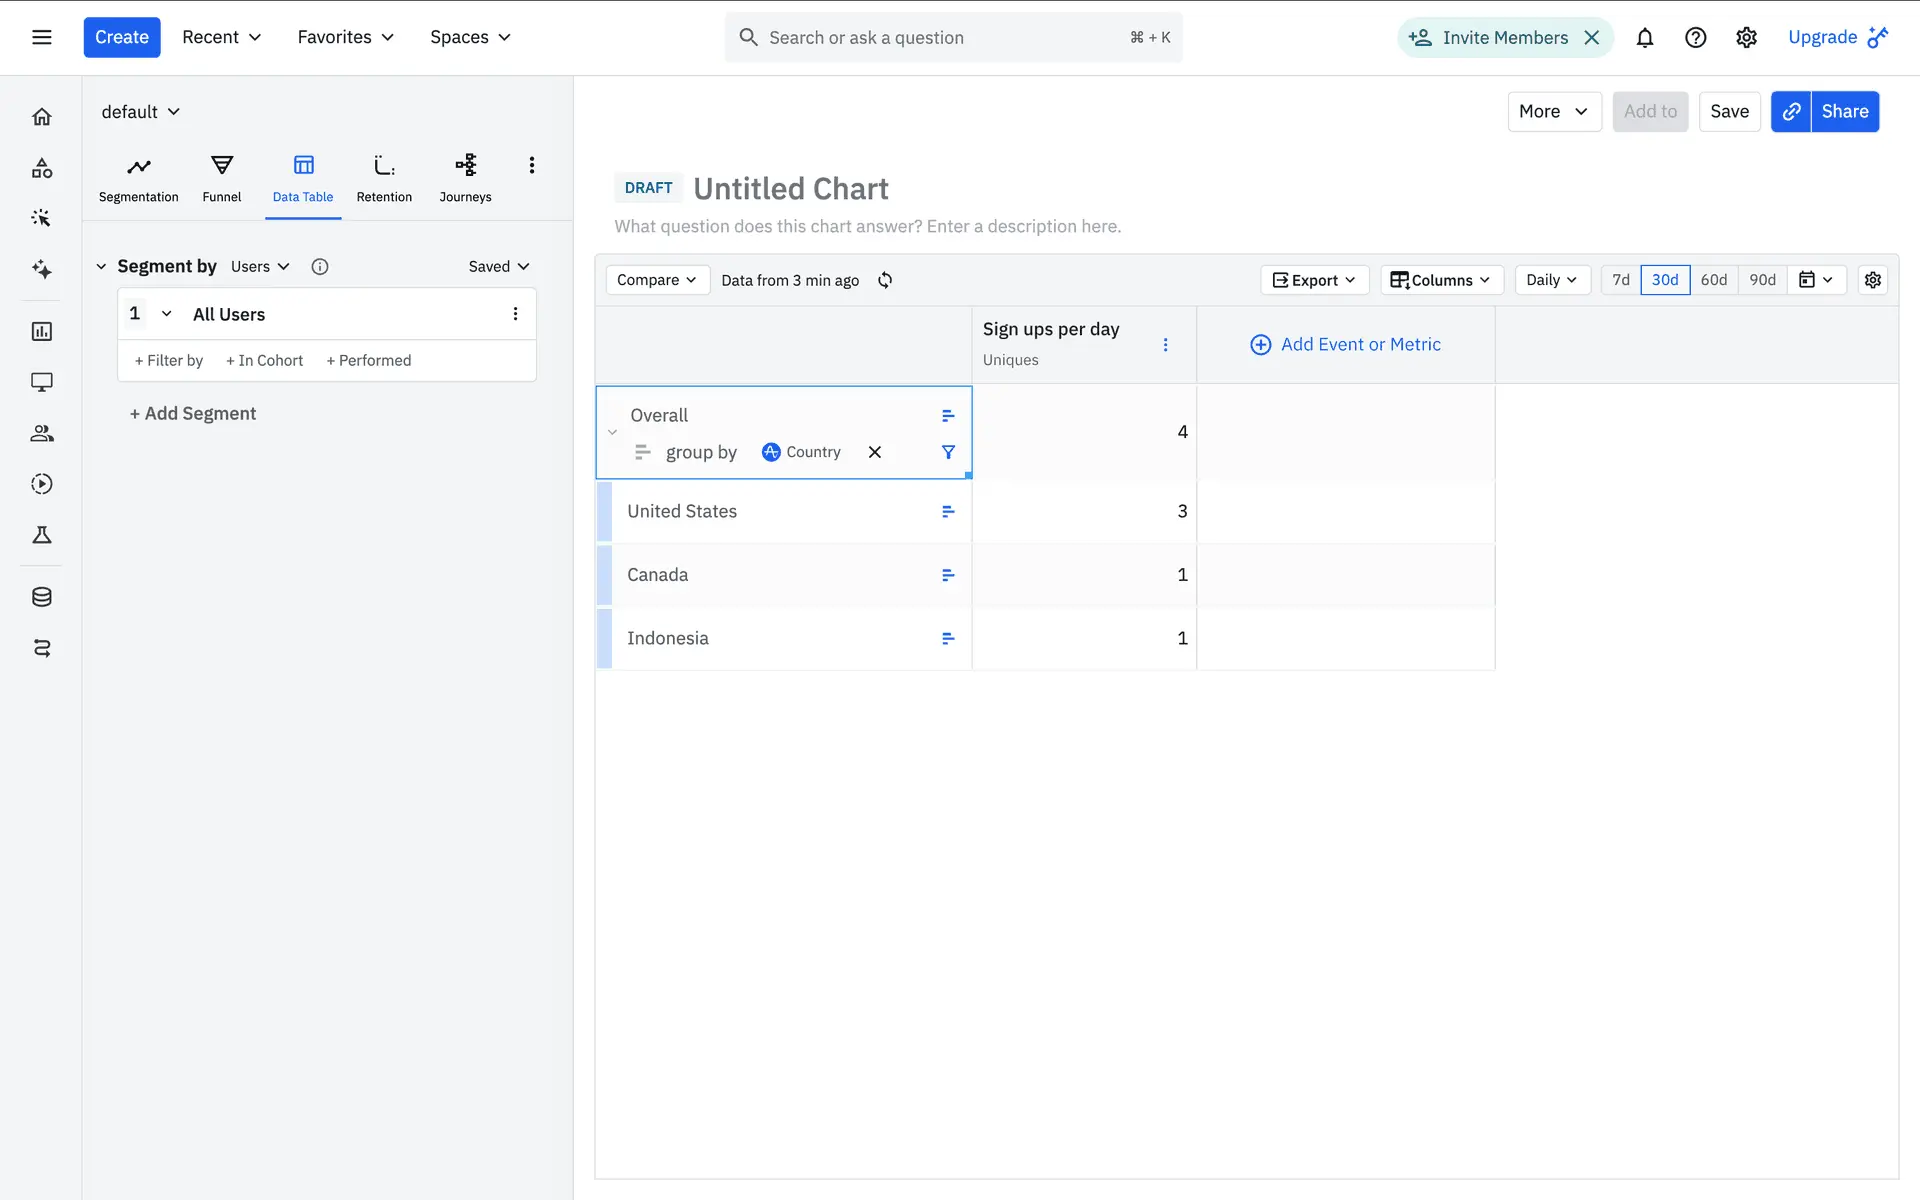
Task: Click the United States color bar
Action: pyautogui.click(x=604, y=511)
